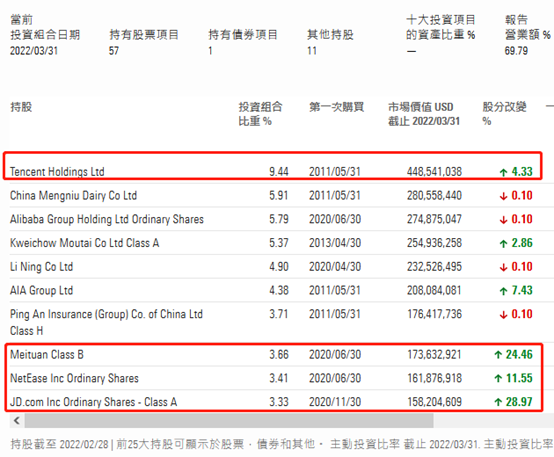Click the green up arrow beside 24.46
The height and width of the screenshot is (457, 554).
(498, 355)
